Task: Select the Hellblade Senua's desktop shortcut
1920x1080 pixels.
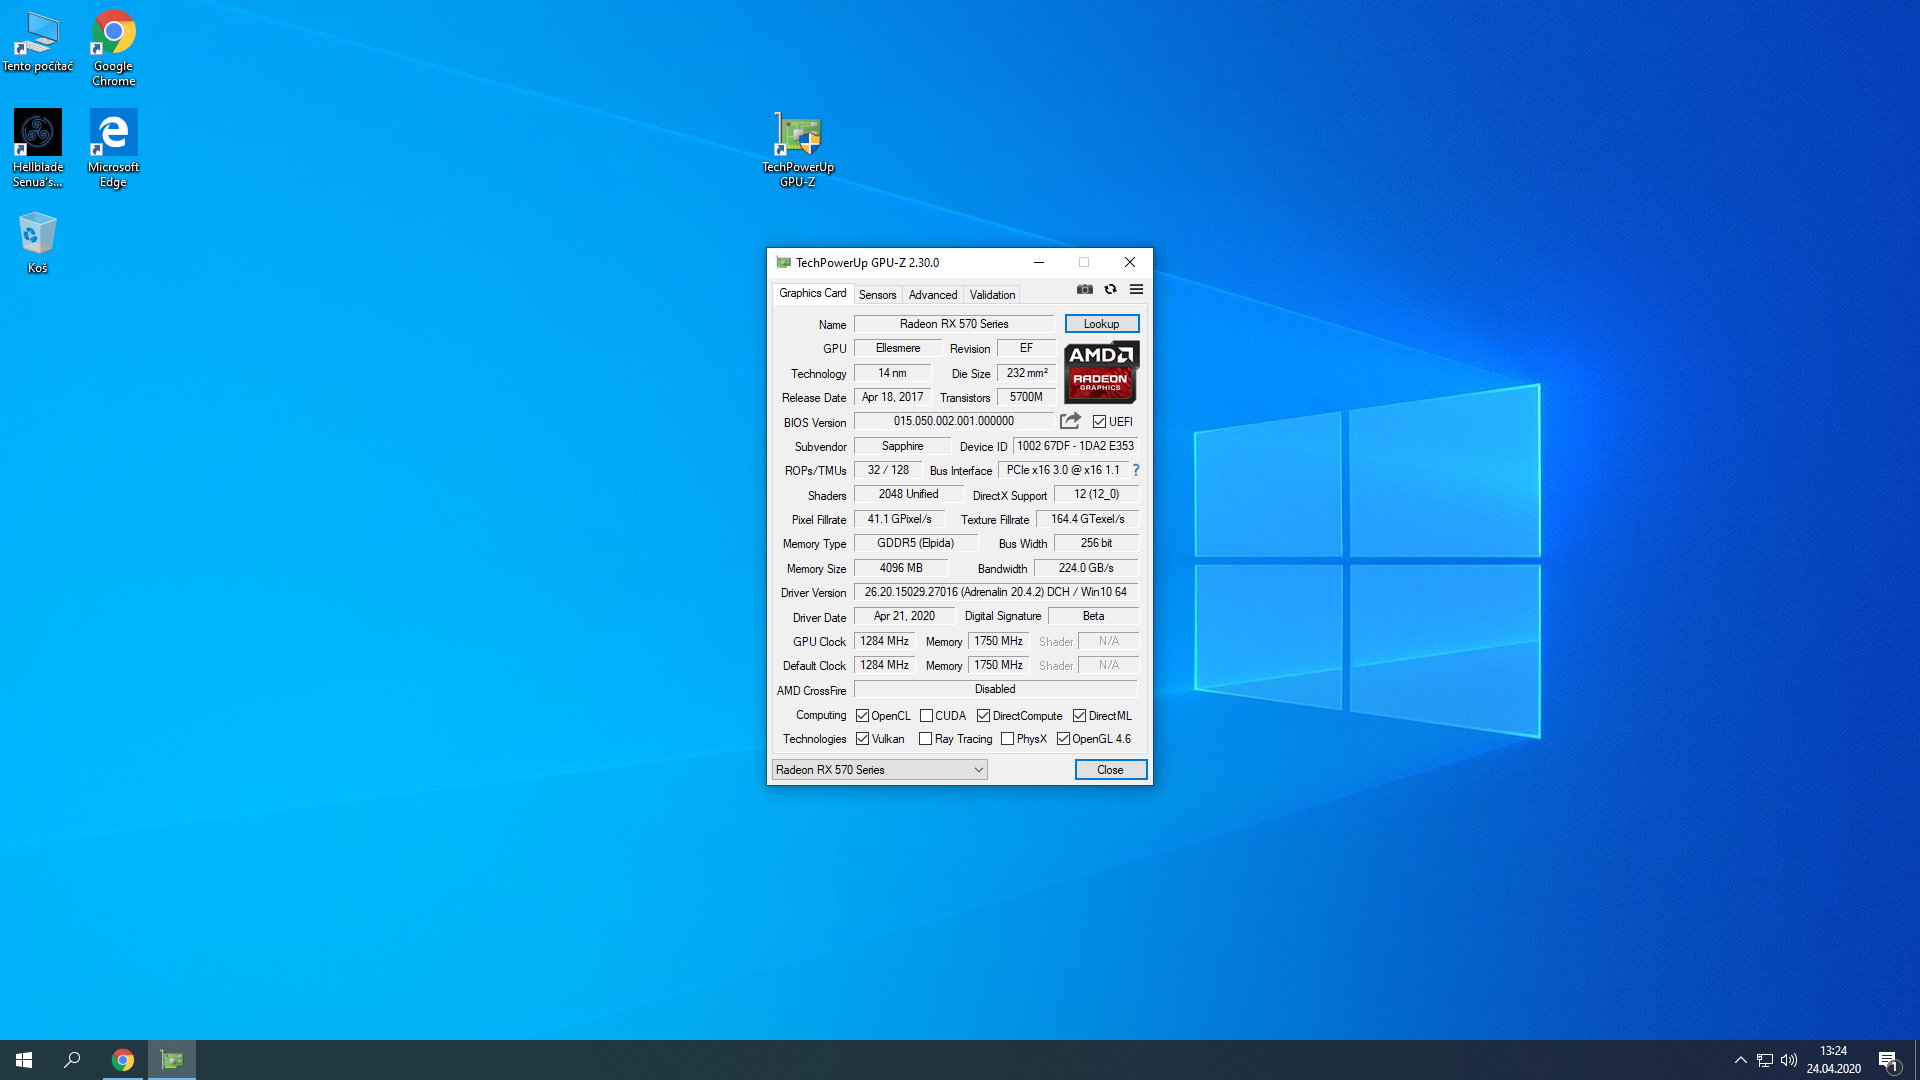Action: tap(38, 149)
